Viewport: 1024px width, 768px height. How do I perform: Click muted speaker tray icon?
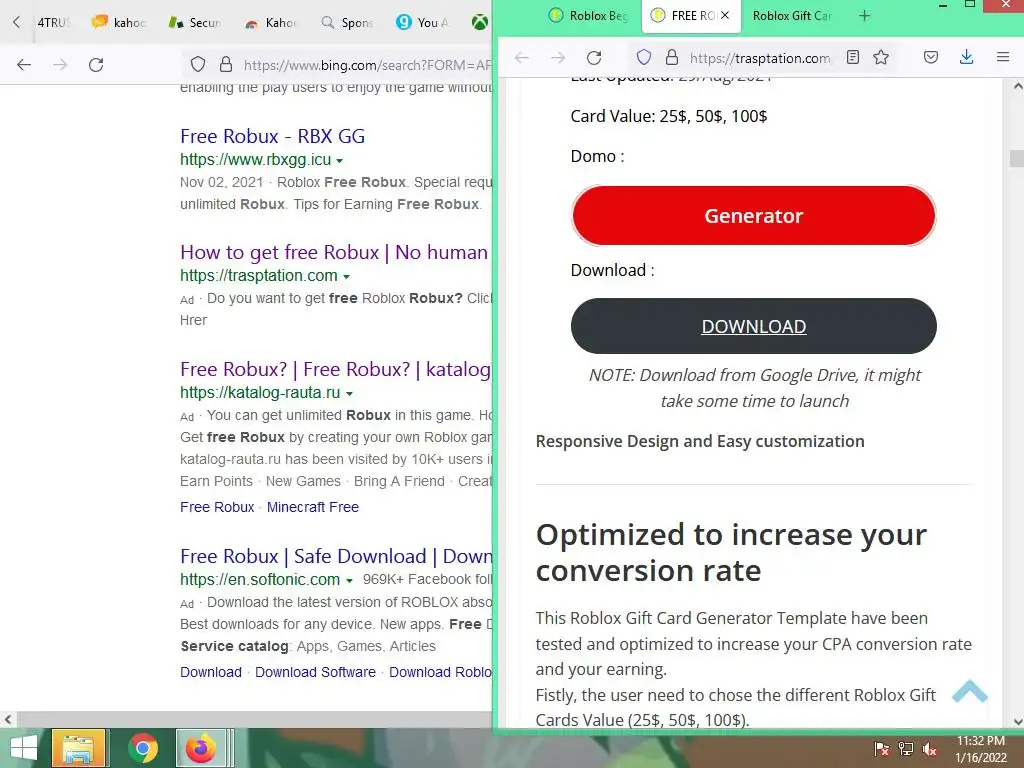(929, 749)
